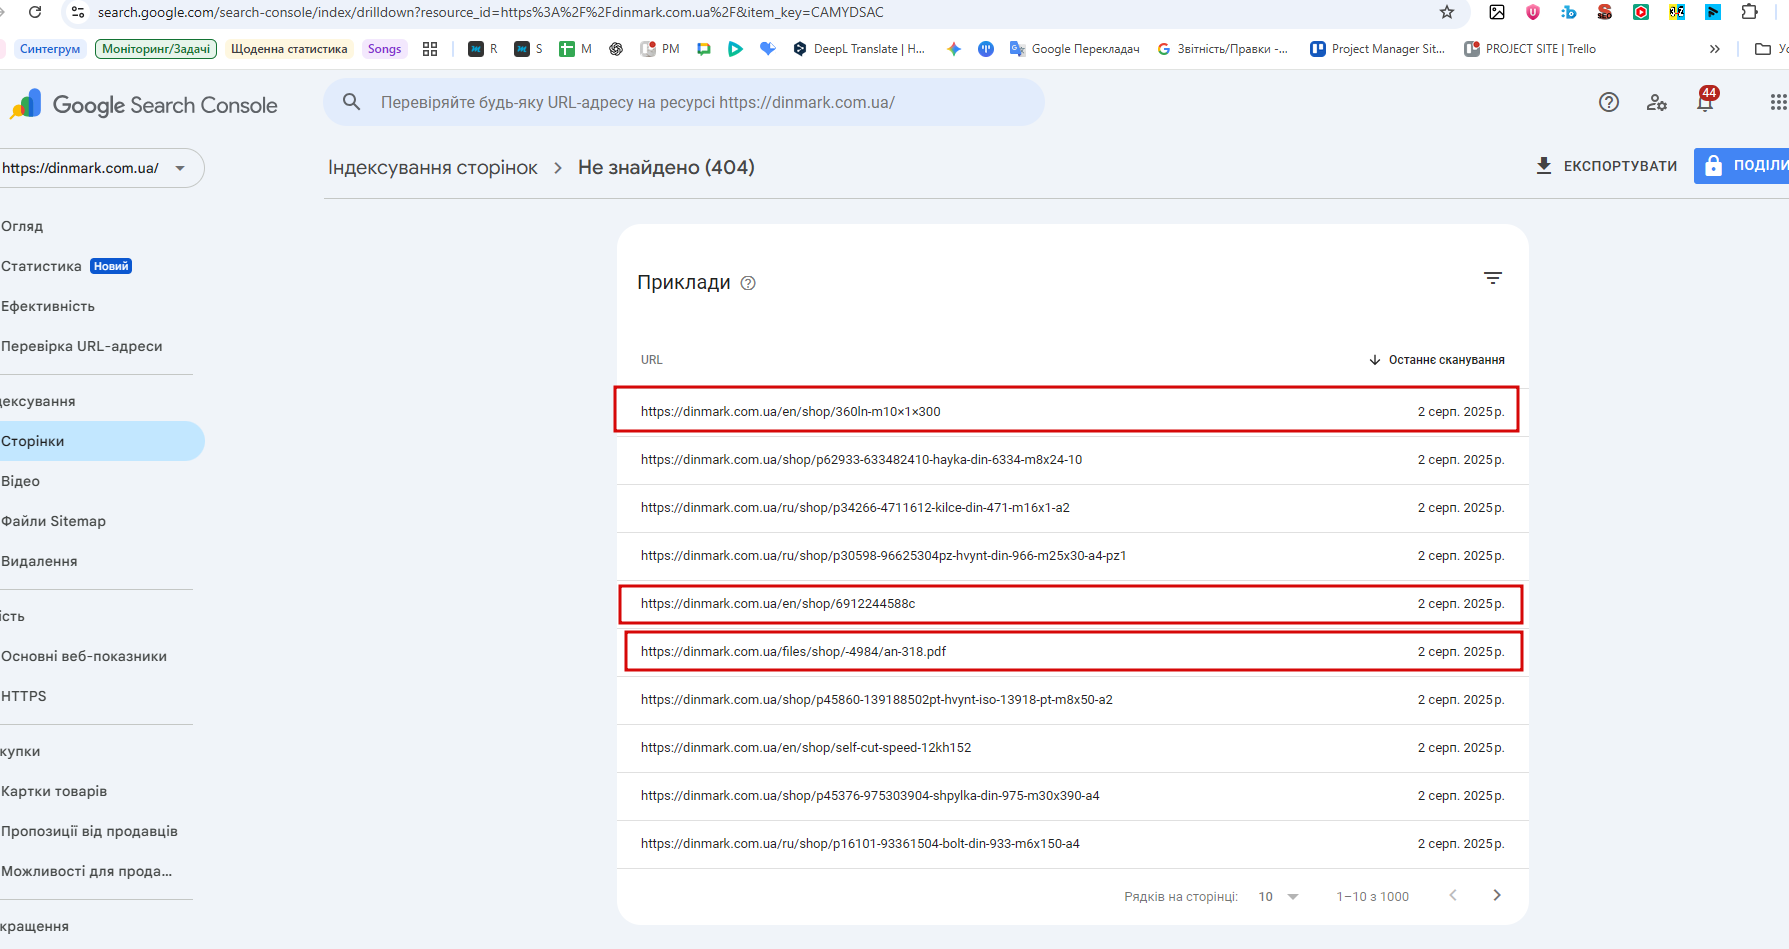Reload the page with the browser refresh icon
This screenshot has width=1789, height=949.
point(35,12)
